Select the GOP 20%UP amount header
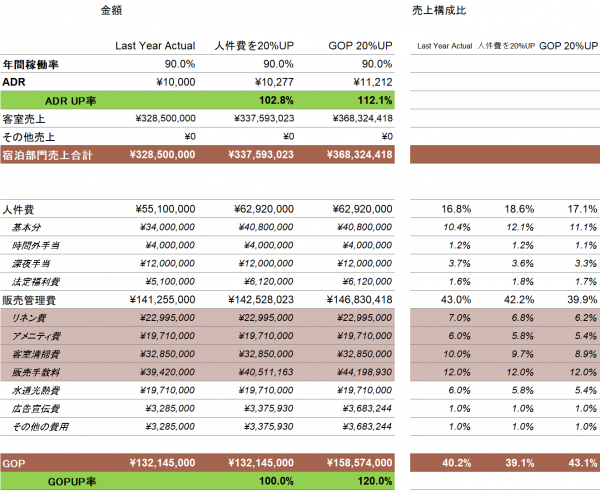The image size is (600, 490). 360,46
